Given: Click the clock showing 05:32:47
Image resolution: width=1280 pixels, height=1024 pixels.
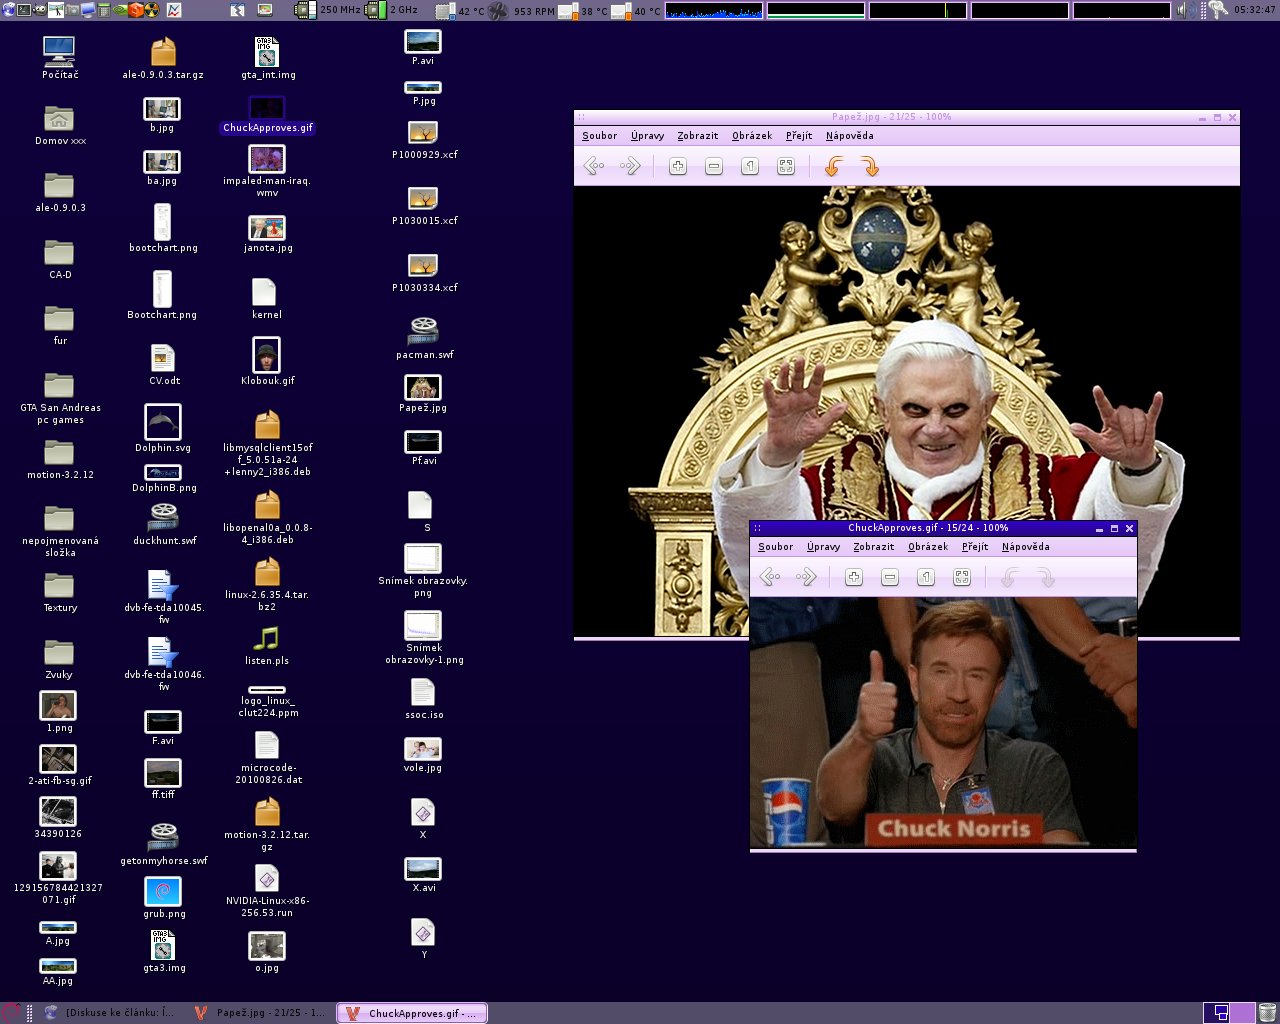Looking at the screenshot, I should 1254,10.
